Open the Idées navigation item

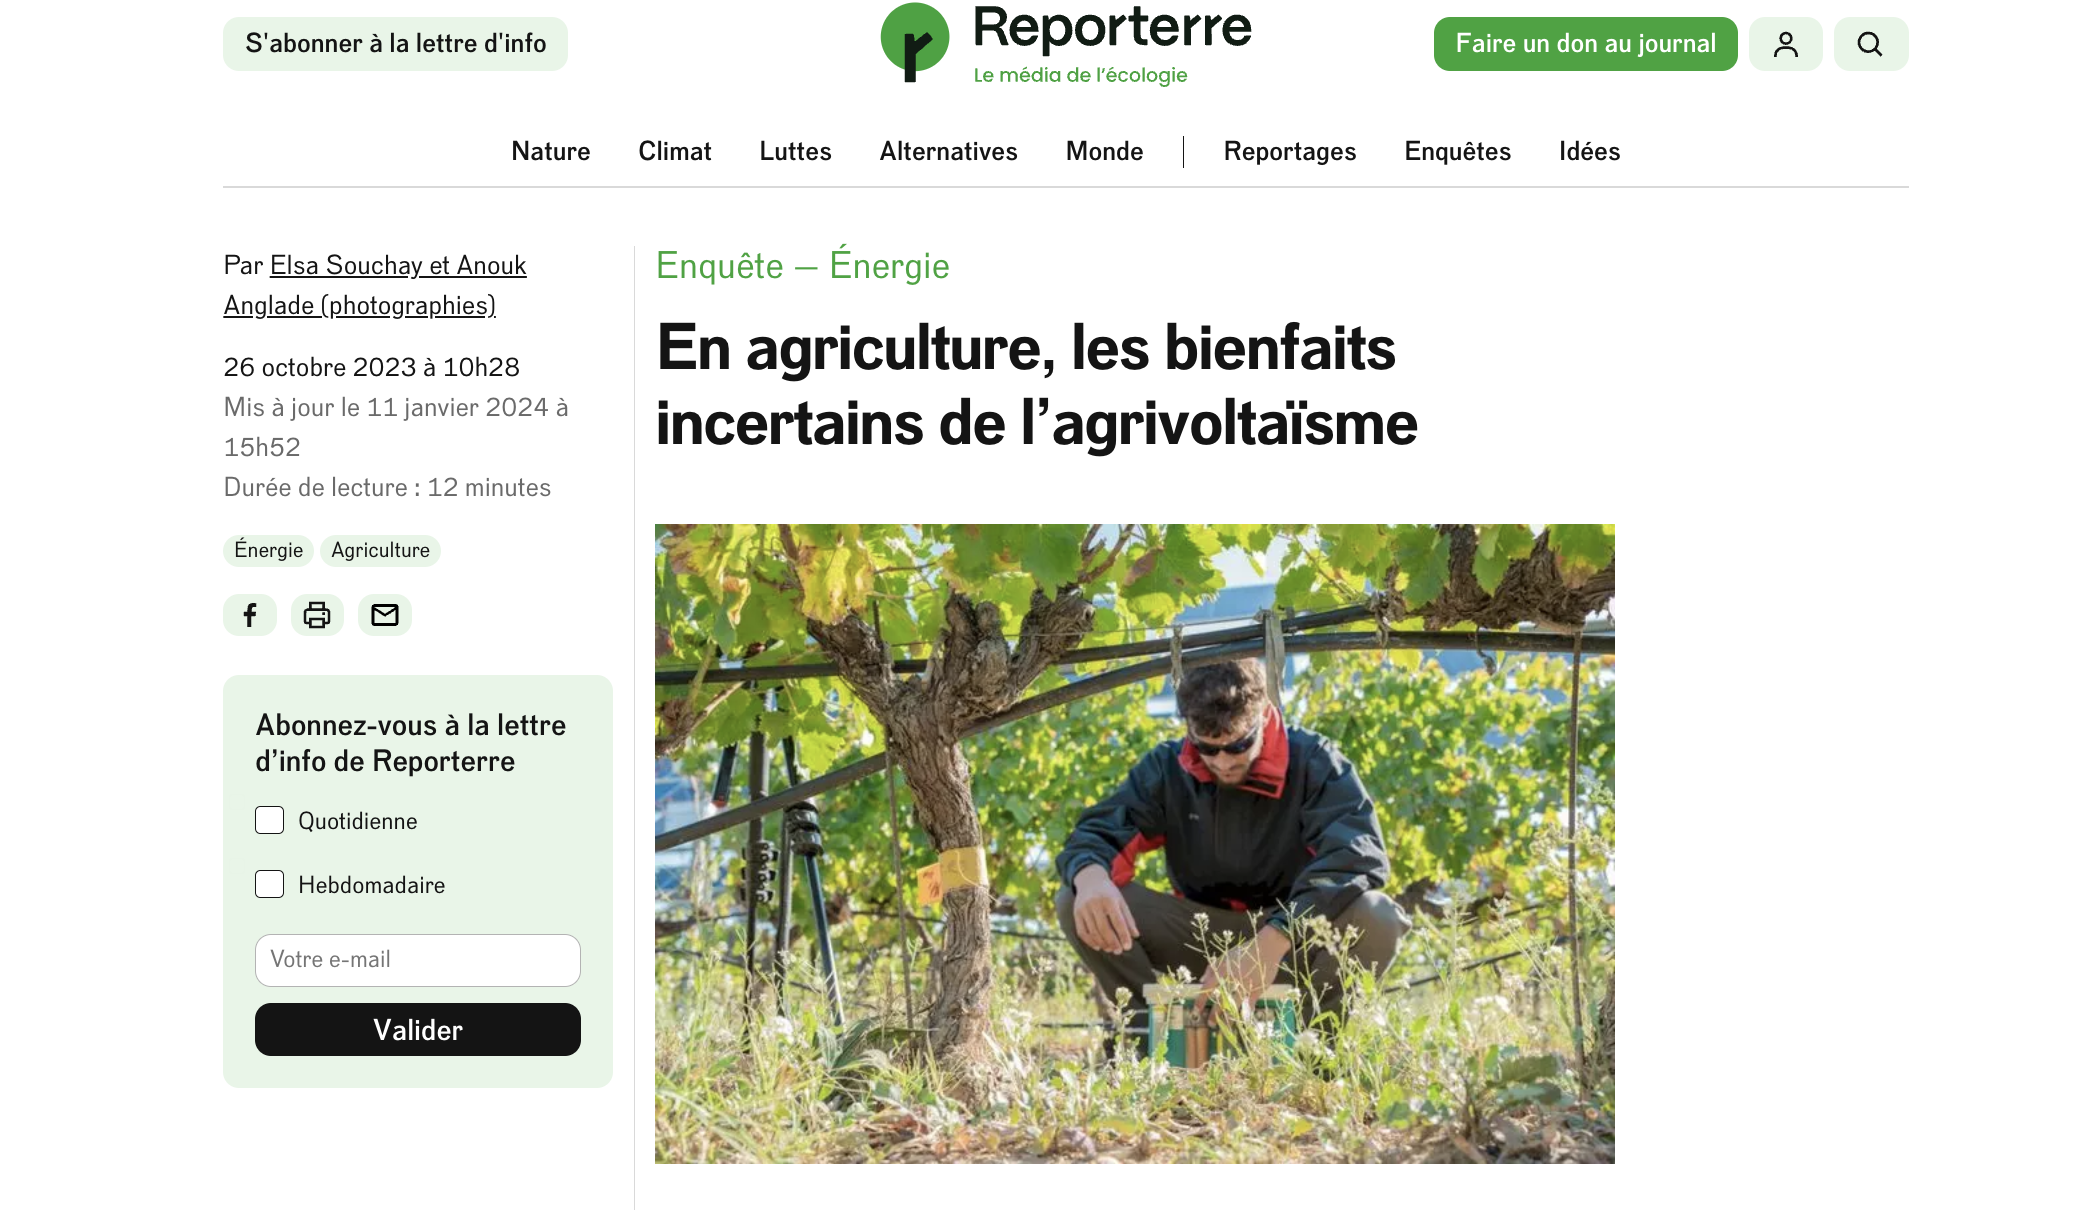pos(1589,151)
